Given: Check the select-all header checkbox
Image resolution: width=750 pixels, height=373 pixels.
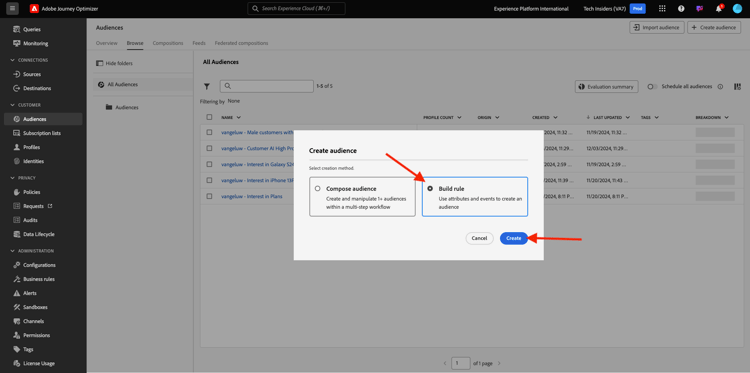Looking at the screenshot, I should [210, 117].
